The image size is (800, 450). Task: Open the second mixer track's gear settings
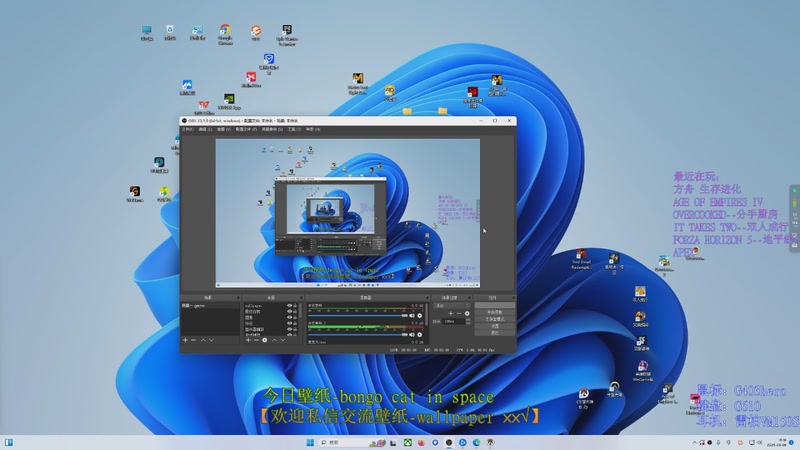[420, 334]
